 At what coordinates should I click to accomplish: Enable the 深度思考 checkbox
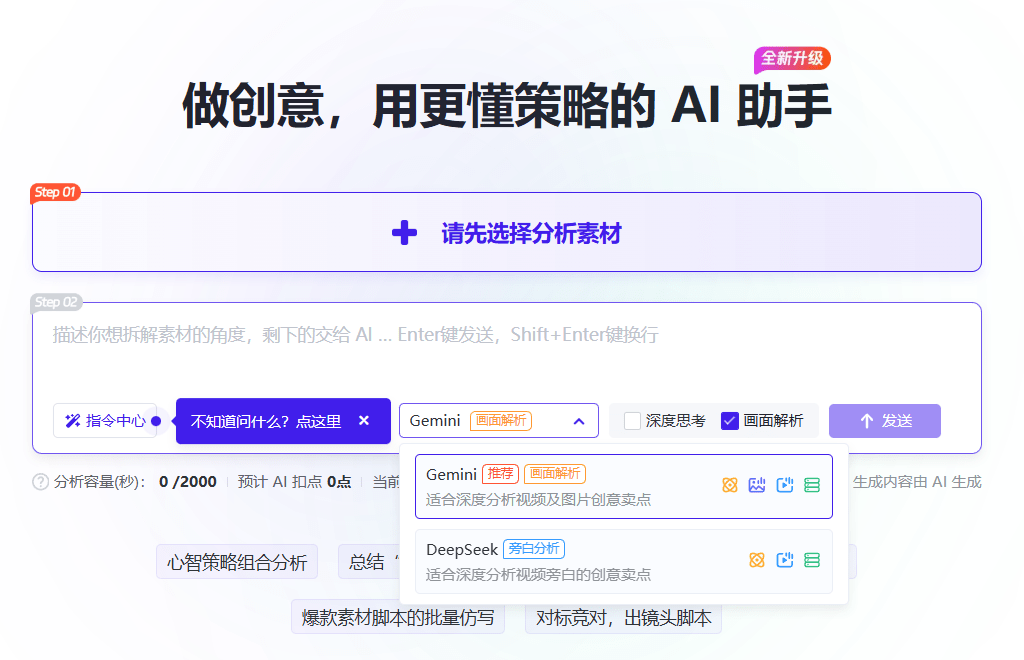(x=632, y=421)
